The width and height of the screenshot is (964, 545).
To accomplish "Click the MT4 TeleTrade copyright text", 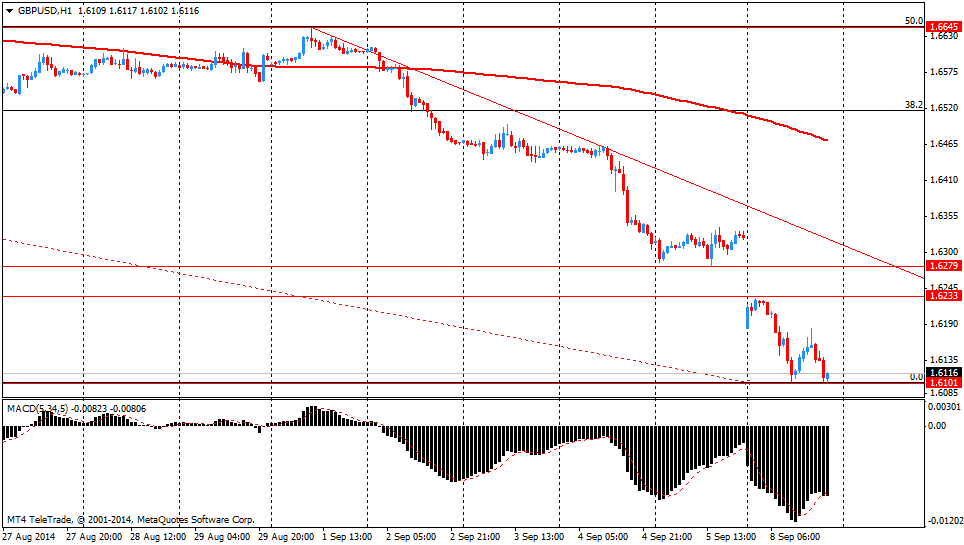I will pyautogui.click(x=130, y=520).
